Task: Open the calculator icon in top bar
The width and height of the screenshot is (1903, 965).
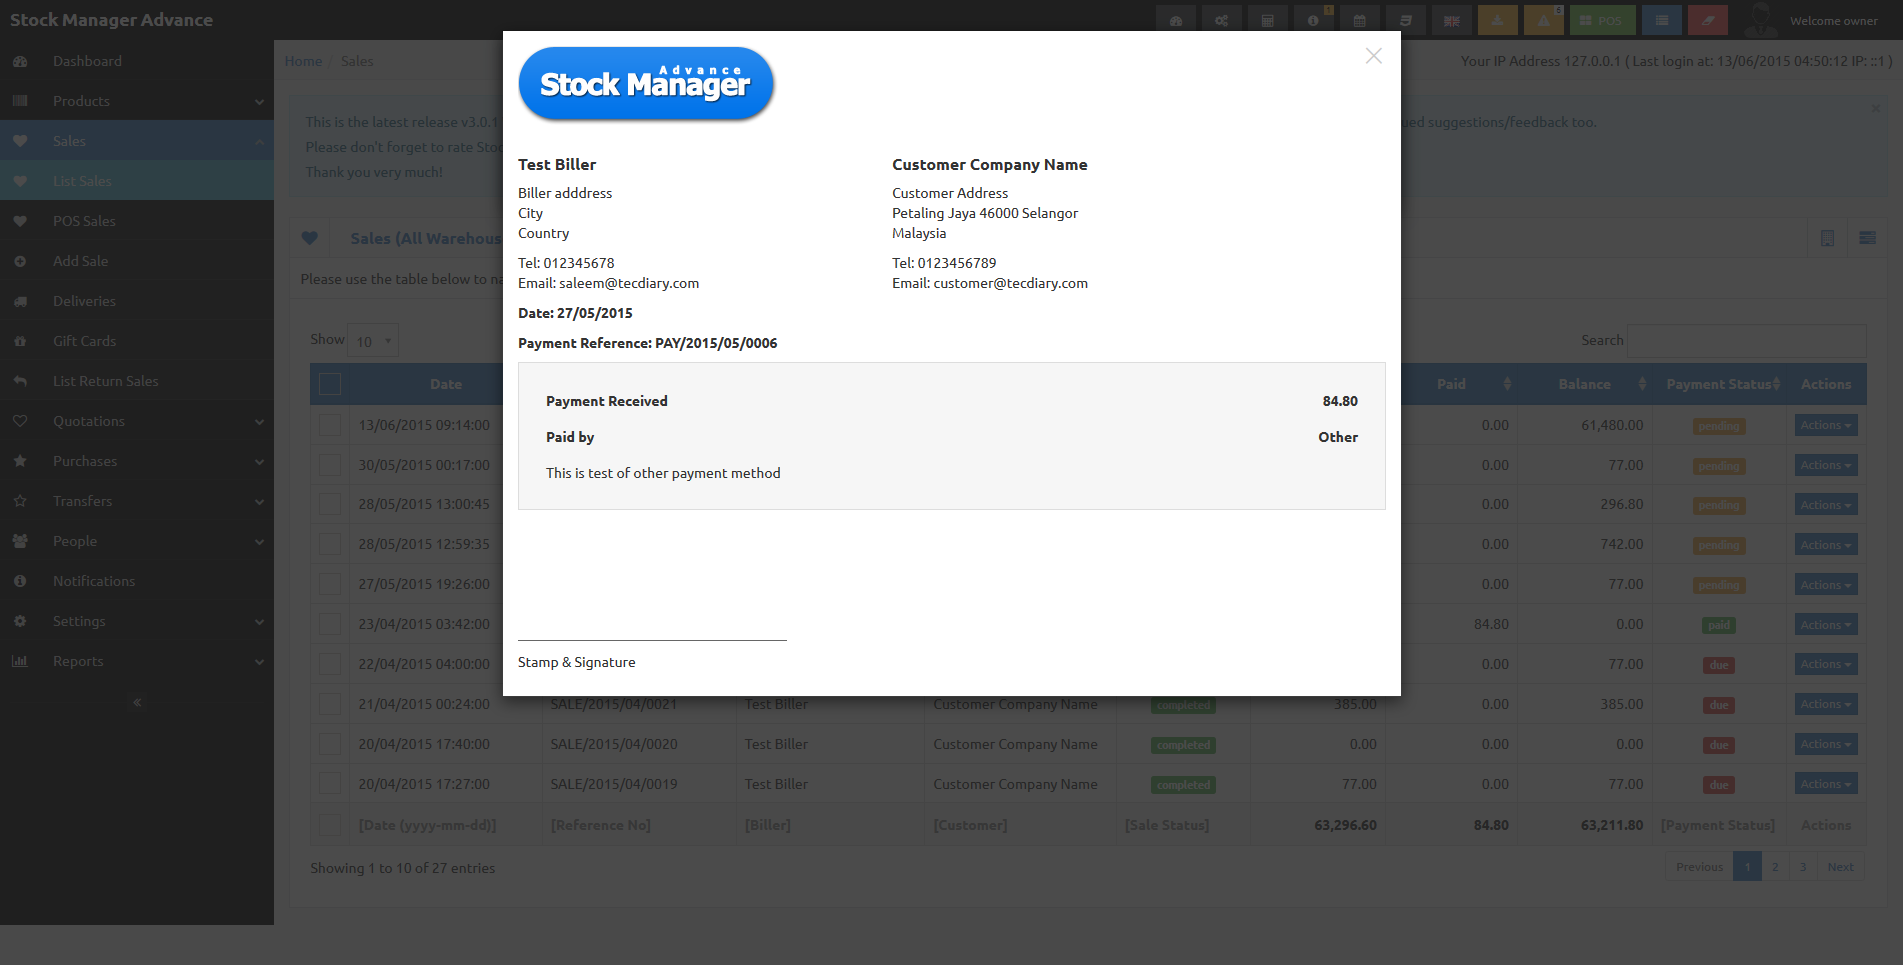Action: [1267, 20]
